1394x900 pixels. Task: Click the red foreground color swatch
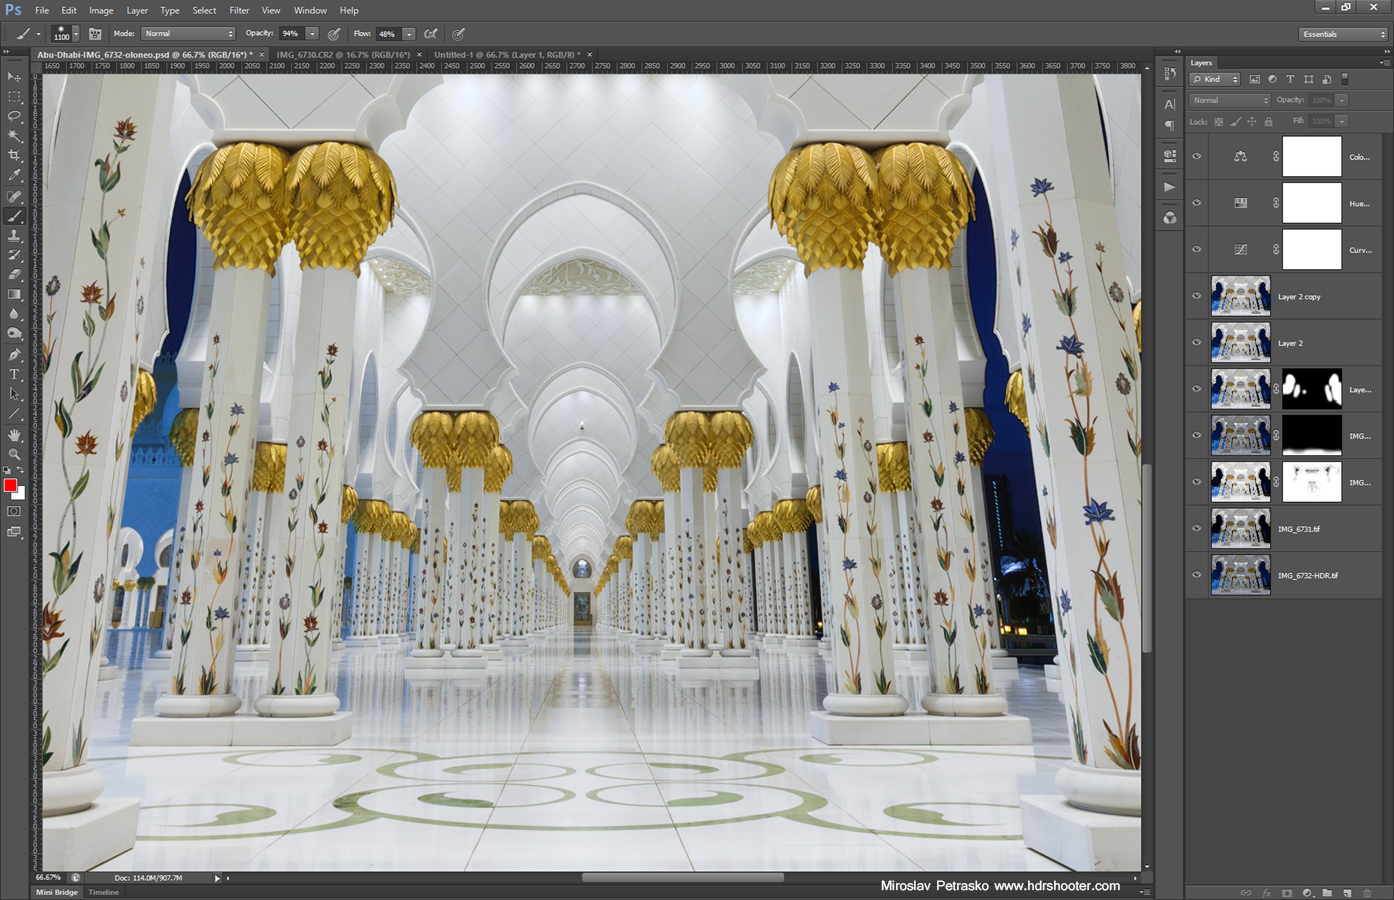point(13,487)
